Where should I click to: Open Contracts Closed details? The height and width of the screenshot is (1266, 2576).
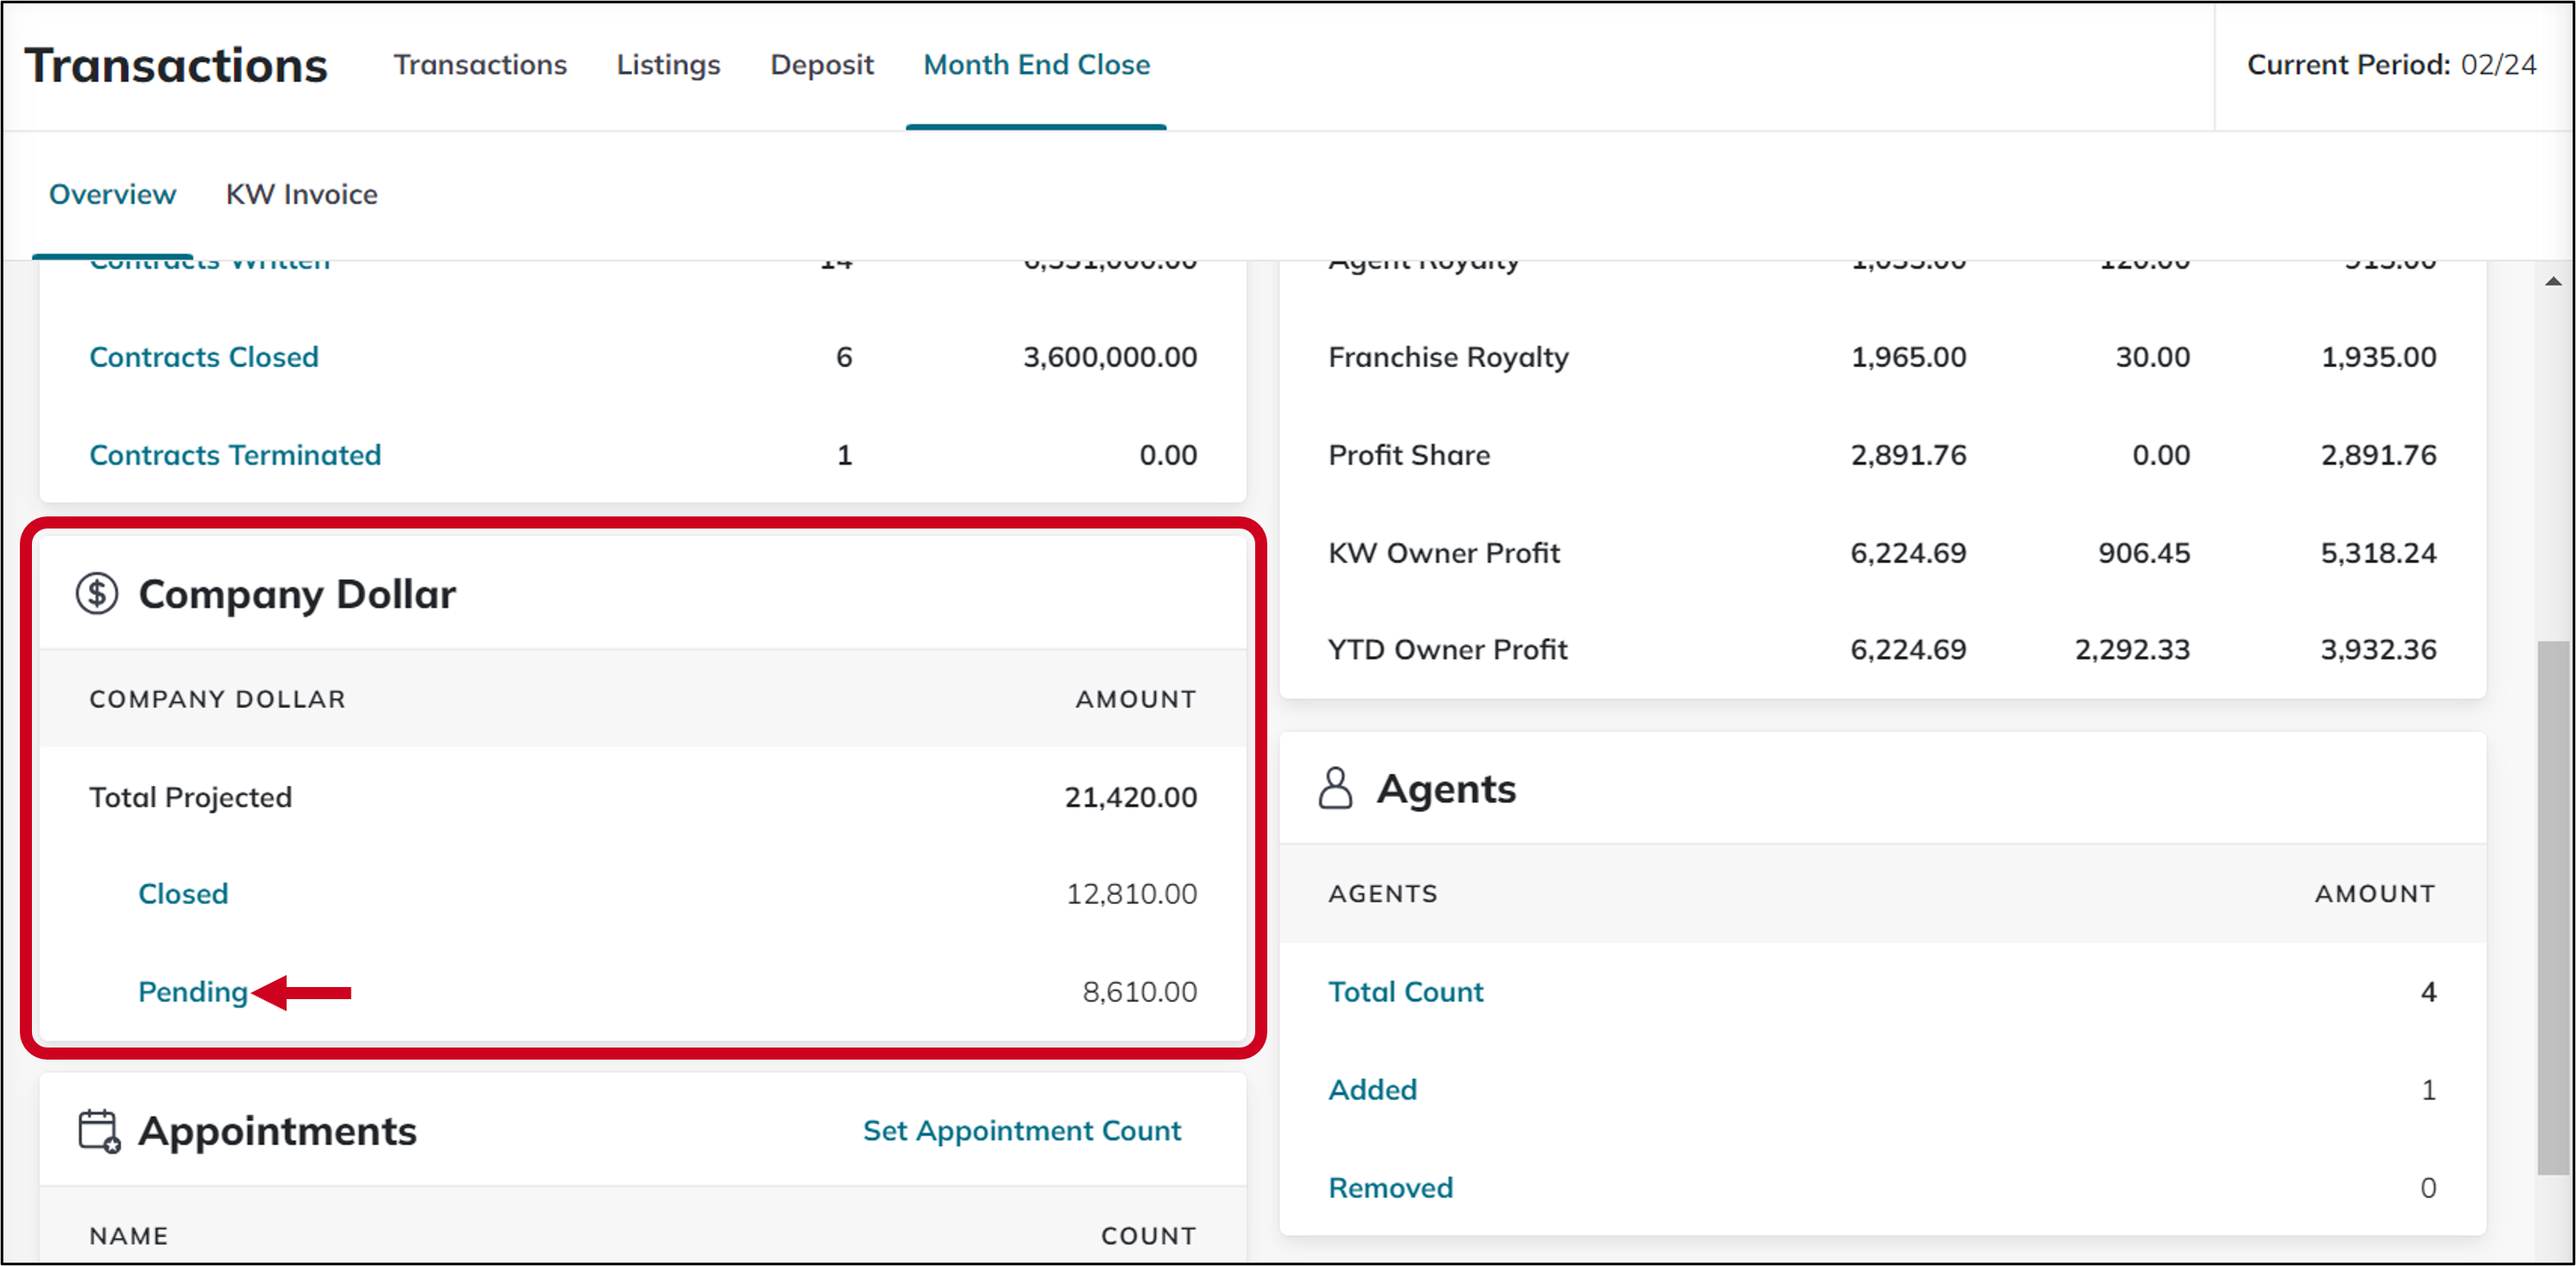(204, 356)
